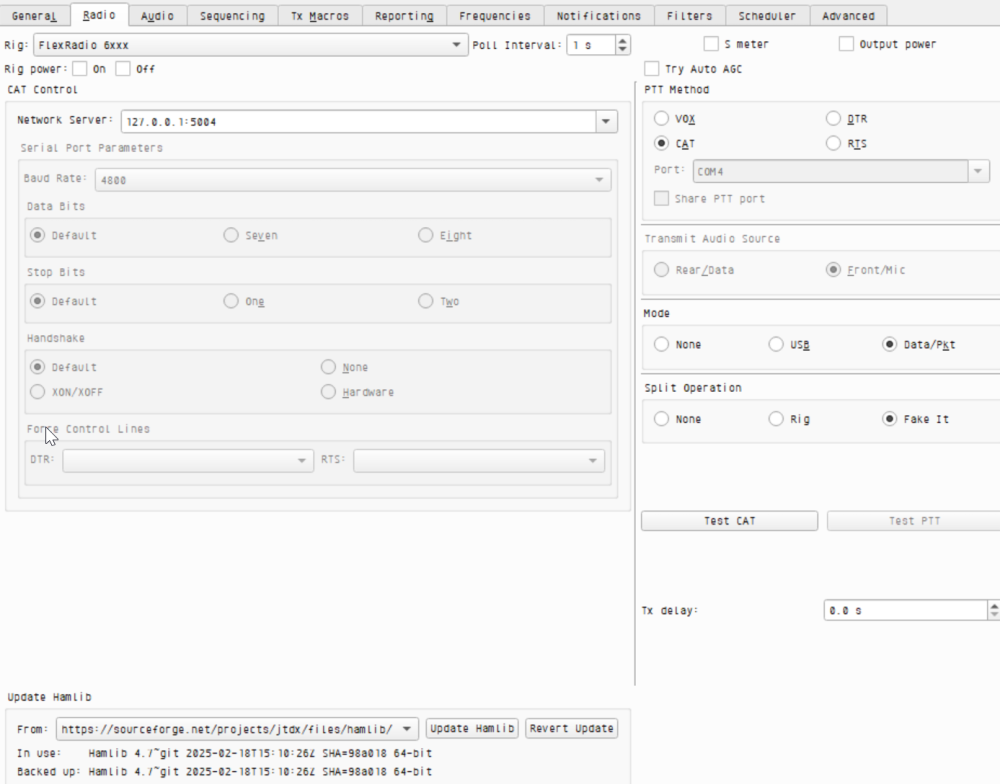Open the DTR force control dropdown
This screenshot has height=784, width=1000.
pyautogui.click(x=188, y=461)
